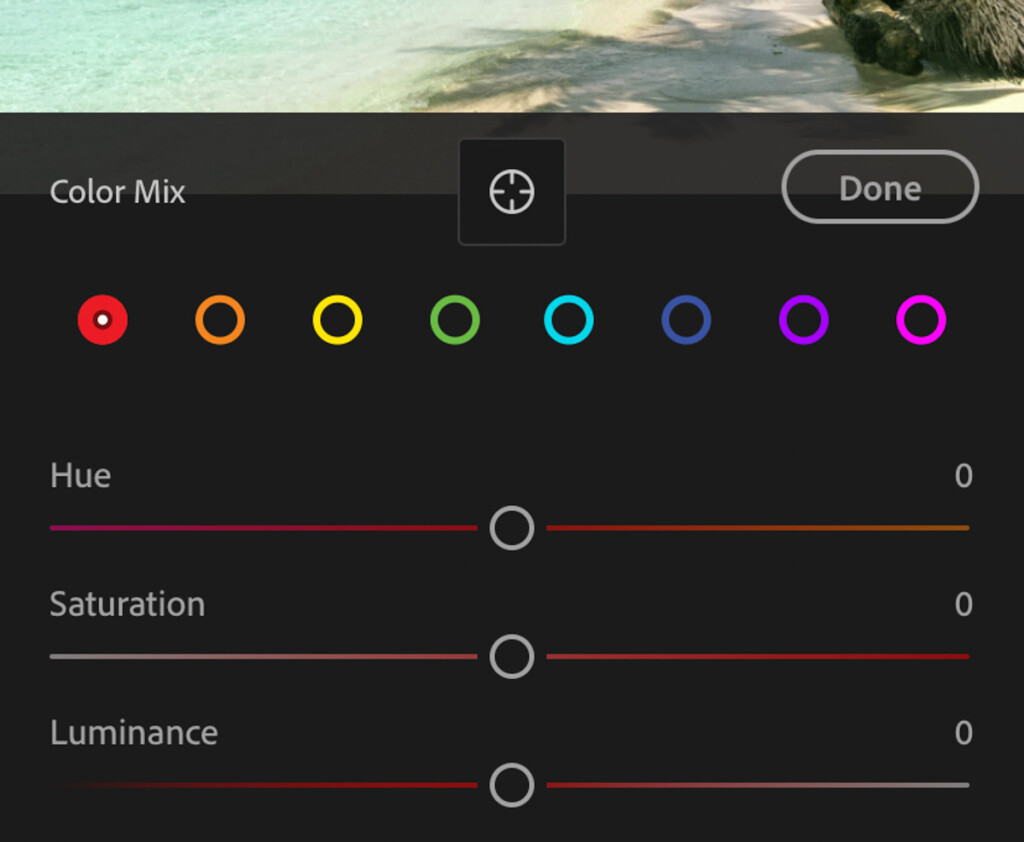
Task: Choose the aqua color circle
Action: (569, 319)
